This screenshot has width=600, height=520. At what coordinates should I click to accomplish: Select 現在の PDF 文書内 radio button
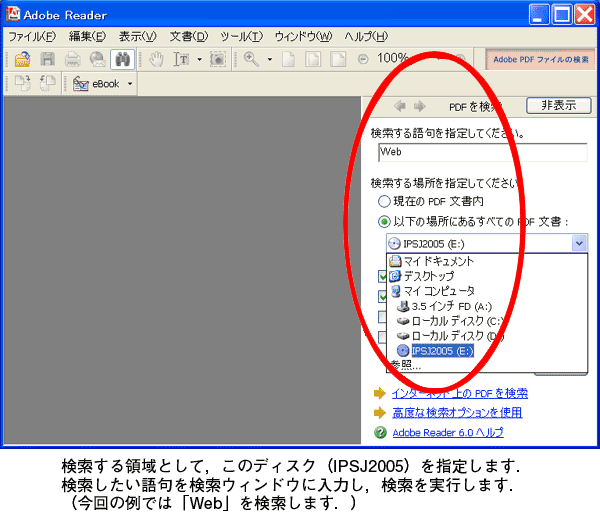click(384, 201)
